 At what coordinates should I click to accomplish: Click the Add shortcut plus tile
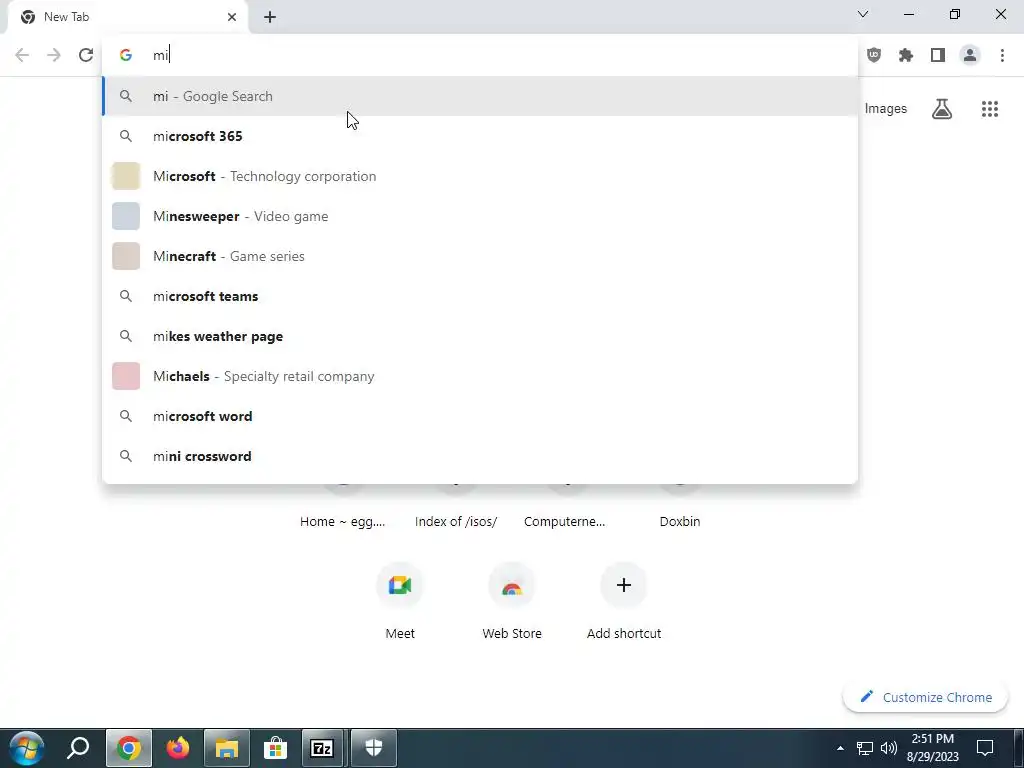(624, 602)
